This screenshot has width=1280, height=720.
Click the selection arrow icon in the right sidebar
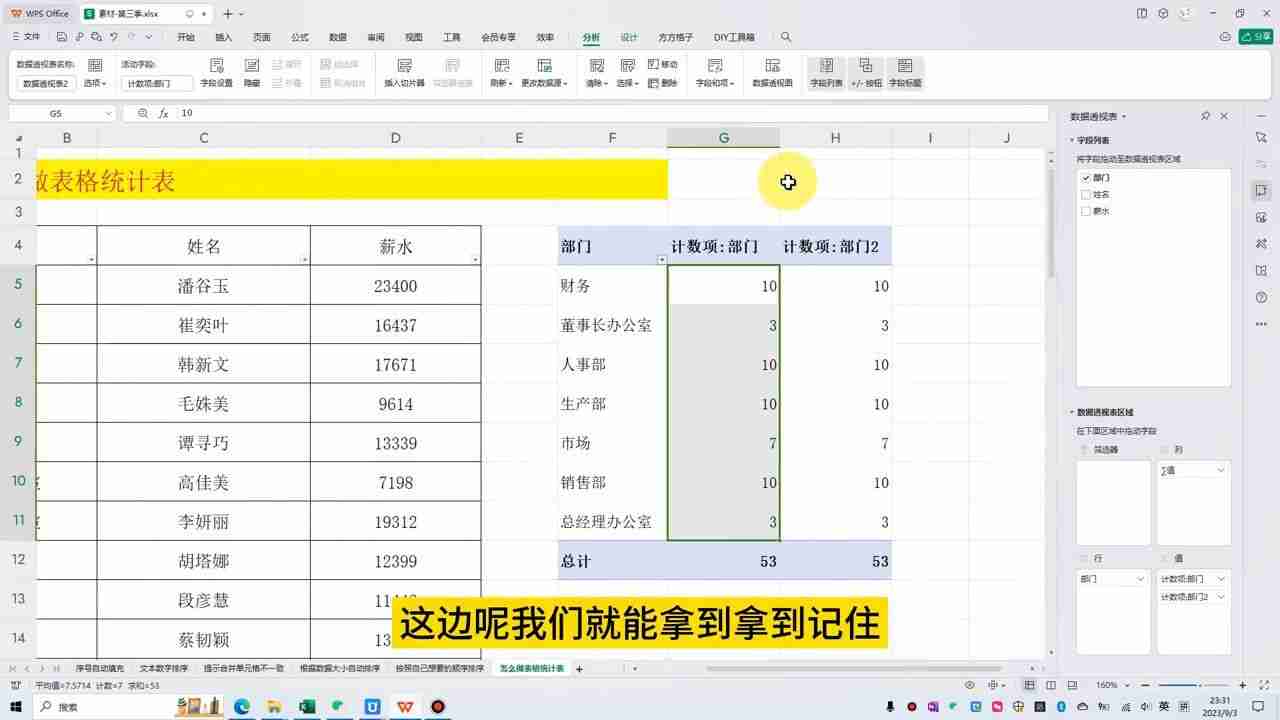[x=1261, y=137]
